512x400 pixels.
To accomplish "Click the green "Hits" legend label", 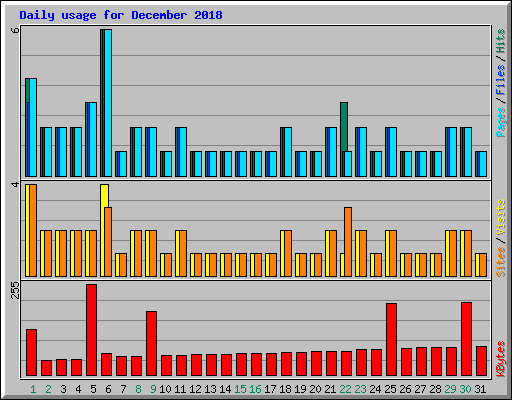I will (501, 41).
